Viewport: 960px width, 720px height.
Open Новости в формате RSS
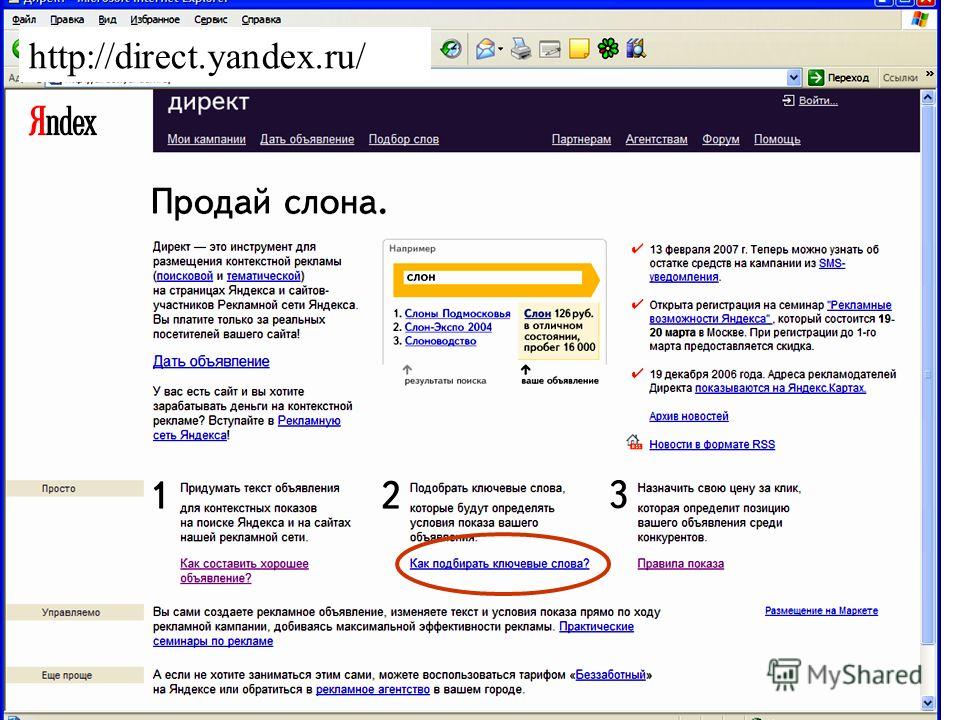coord(712,444)
